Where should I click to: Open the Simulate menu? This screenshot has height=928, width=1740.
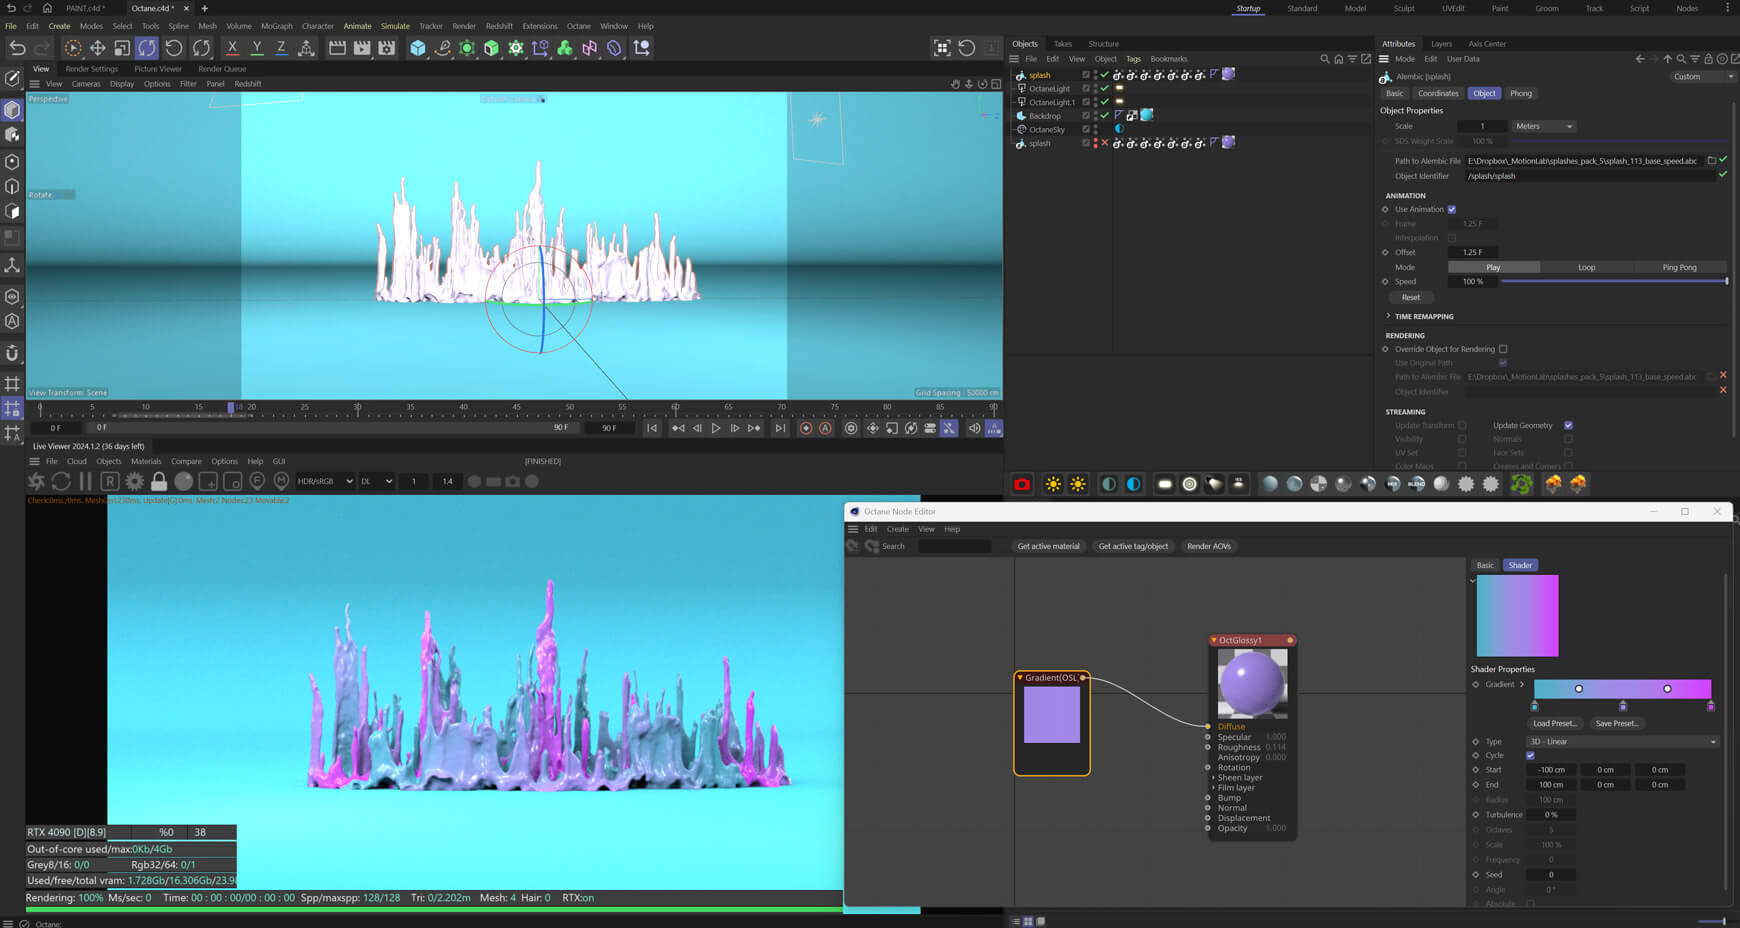click(x=395, y=26)
